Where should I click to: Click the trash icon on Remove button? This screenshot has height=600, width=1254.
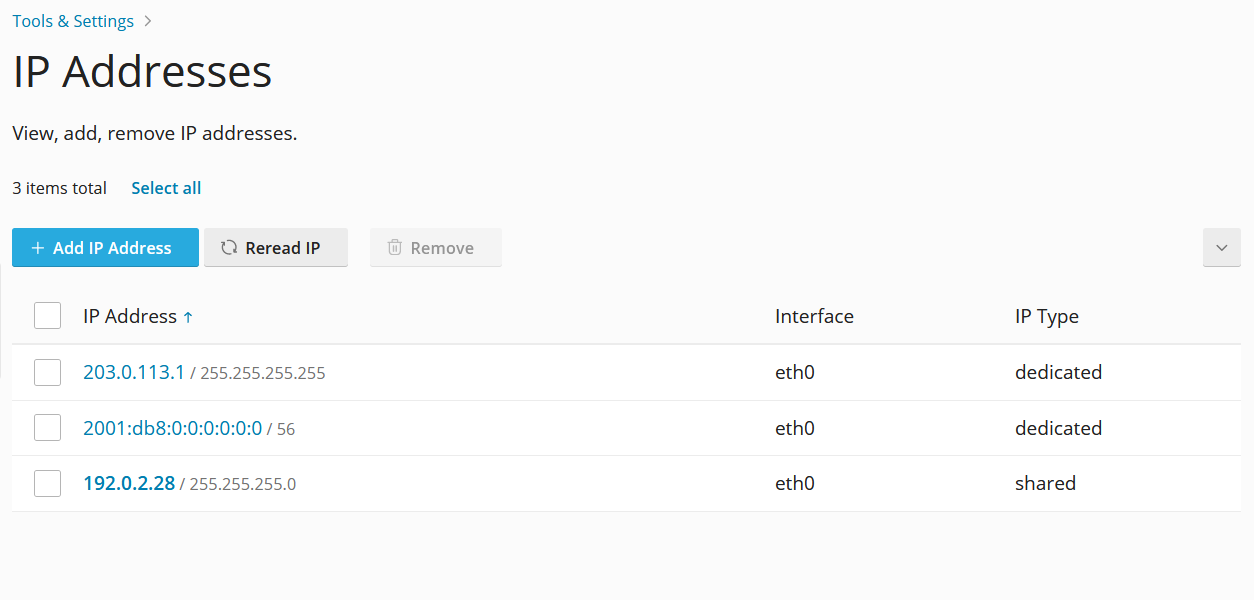click(395, 247)
